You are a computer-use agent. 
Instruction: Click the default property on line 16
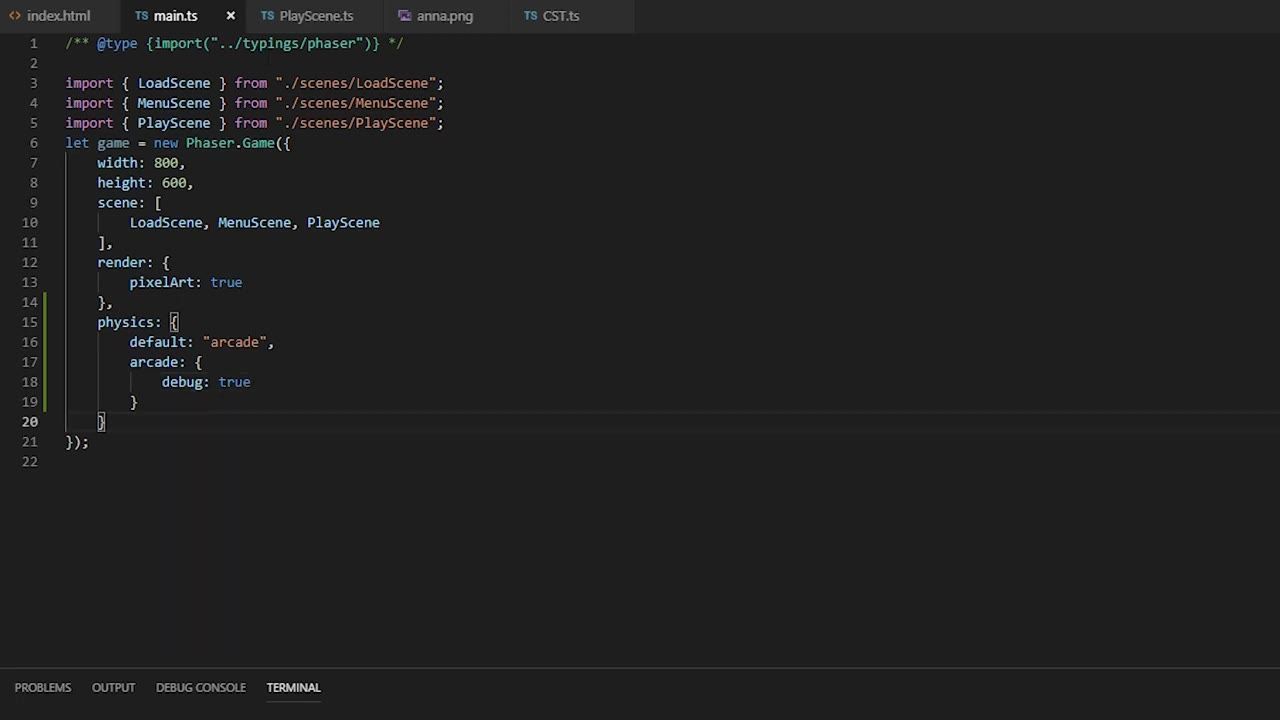(158, 342)
